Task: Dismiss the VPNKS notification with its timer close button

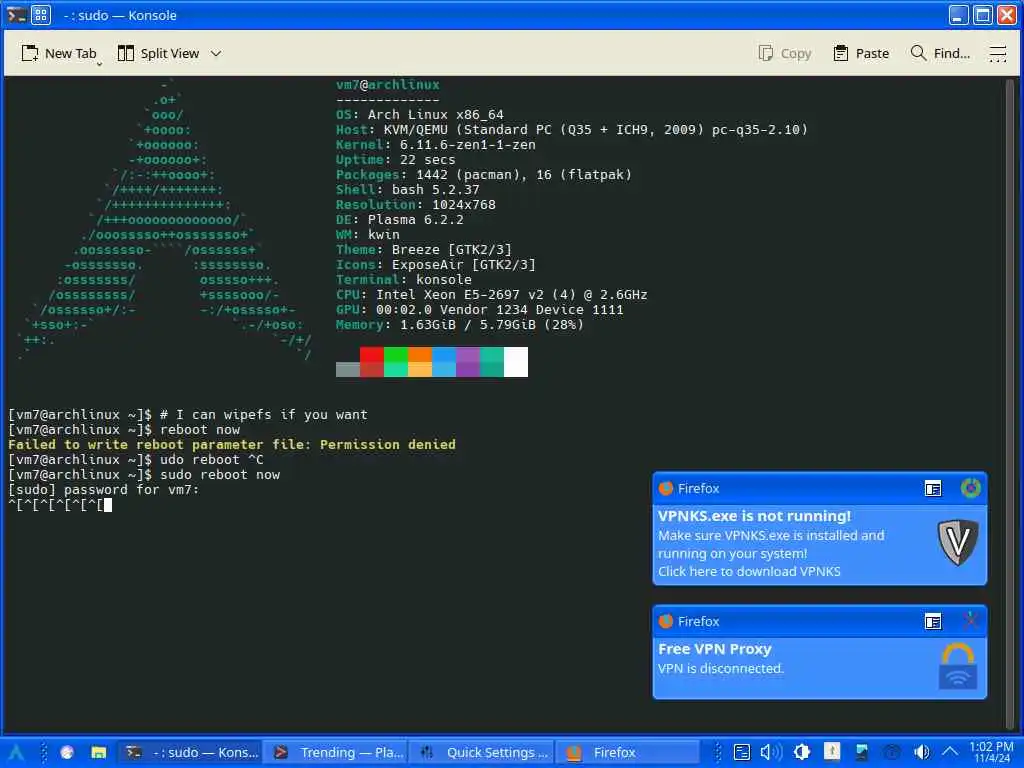Action: coord(970,488)
